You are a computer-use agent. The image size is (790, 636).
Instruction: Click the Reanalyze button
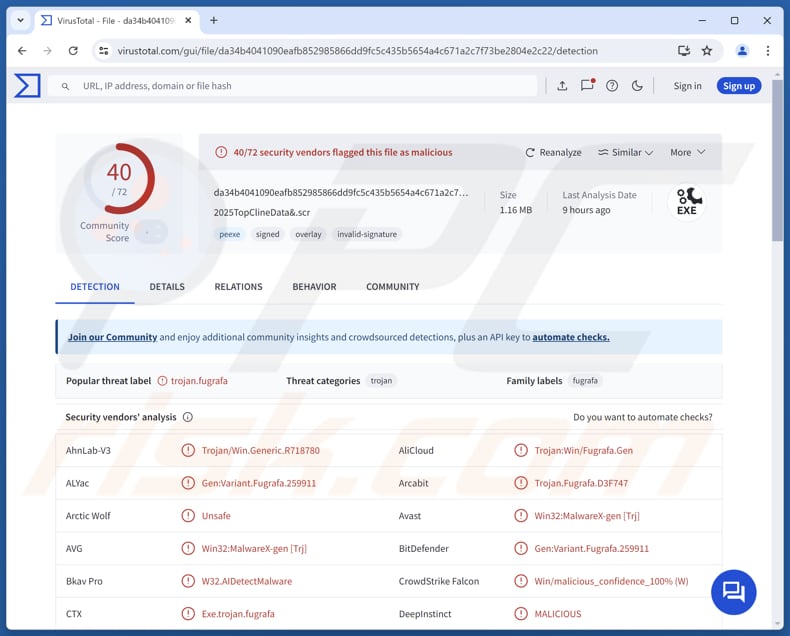(553, 153)
